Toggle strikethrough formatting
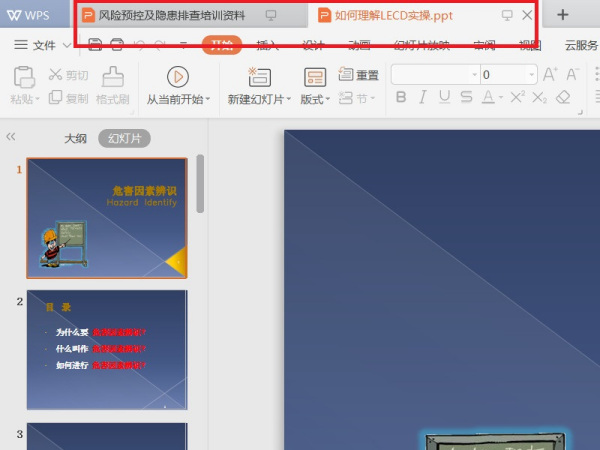The image size is (600, 450). [466, 97]
